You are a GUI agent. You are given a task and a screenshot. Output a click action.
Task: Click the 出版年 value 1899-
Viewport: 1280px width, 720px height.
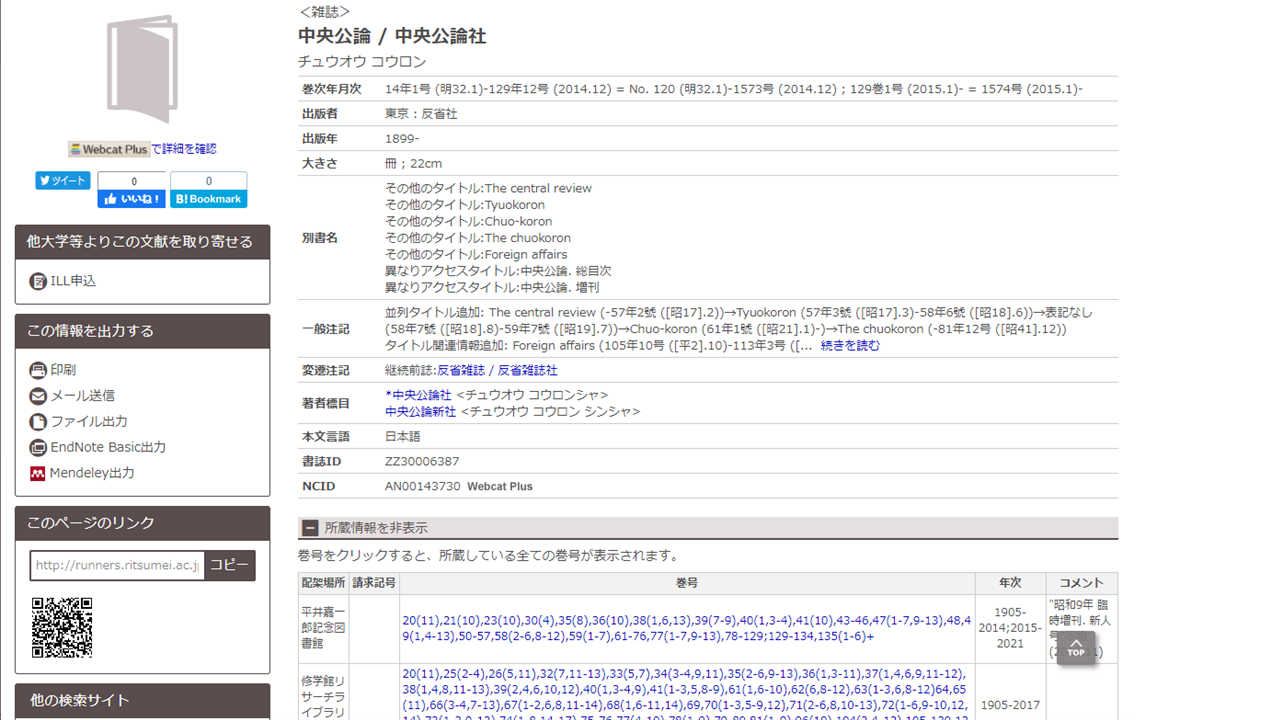click(402, 139)
